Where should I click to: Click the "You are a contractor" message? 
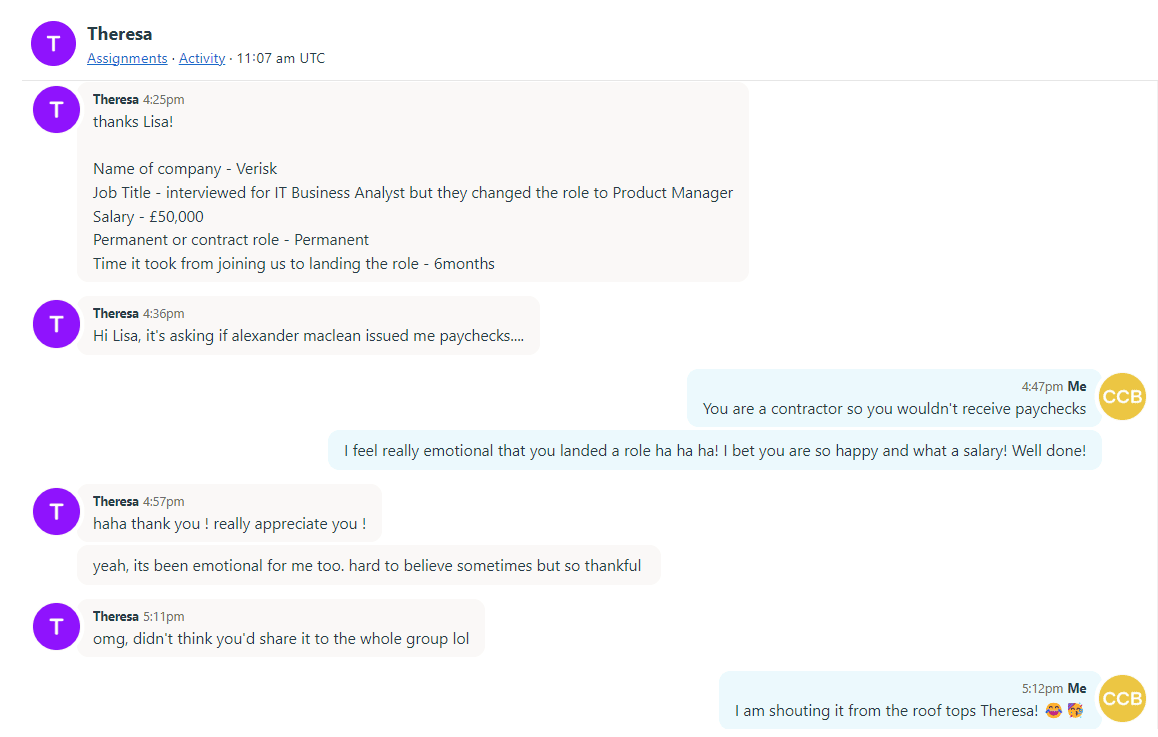point(893,408)
